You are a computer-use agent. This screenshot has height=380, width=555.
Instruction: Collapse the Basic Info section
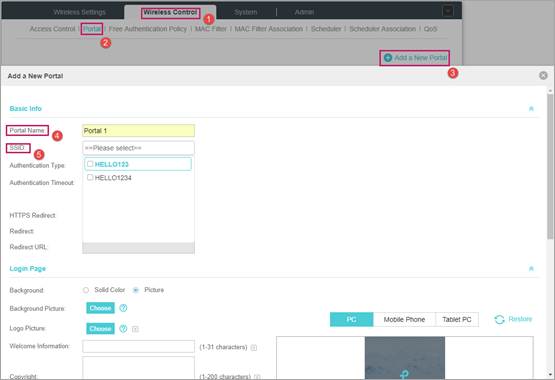pyautogui.click(x=531, y=109)
